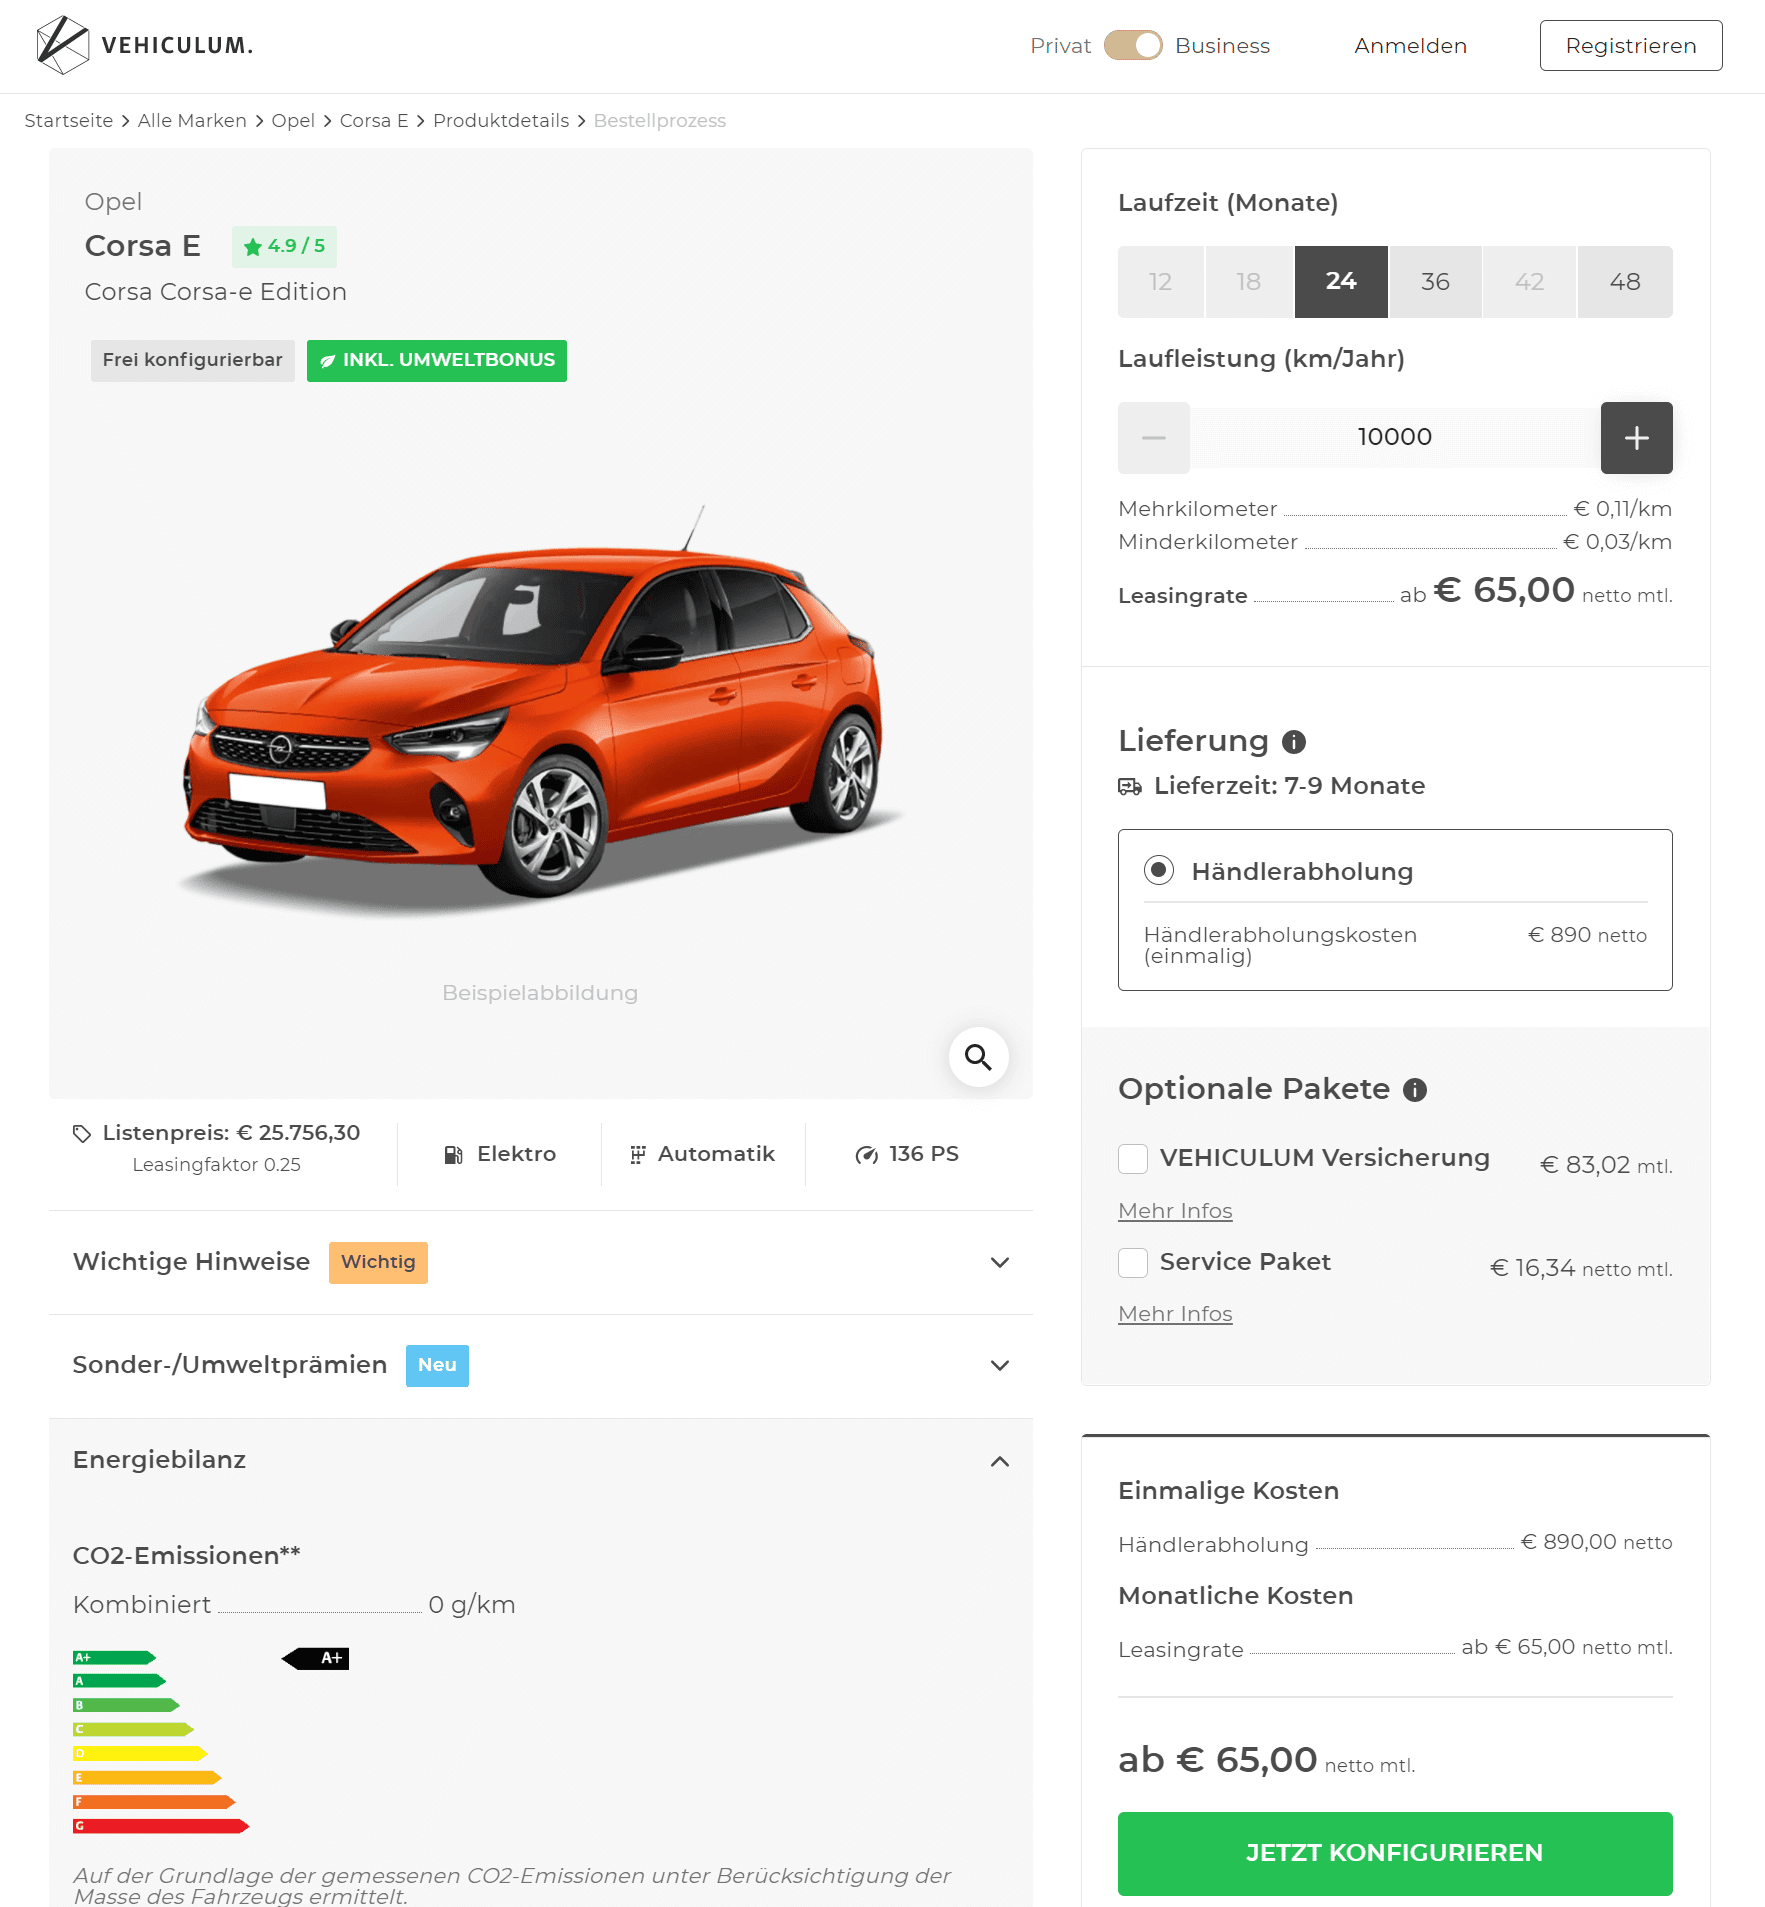This screenshot has width=1765, height=1907.
Task: Expand Wichtige Hinweise section
Action: [x=541, y=1263]
